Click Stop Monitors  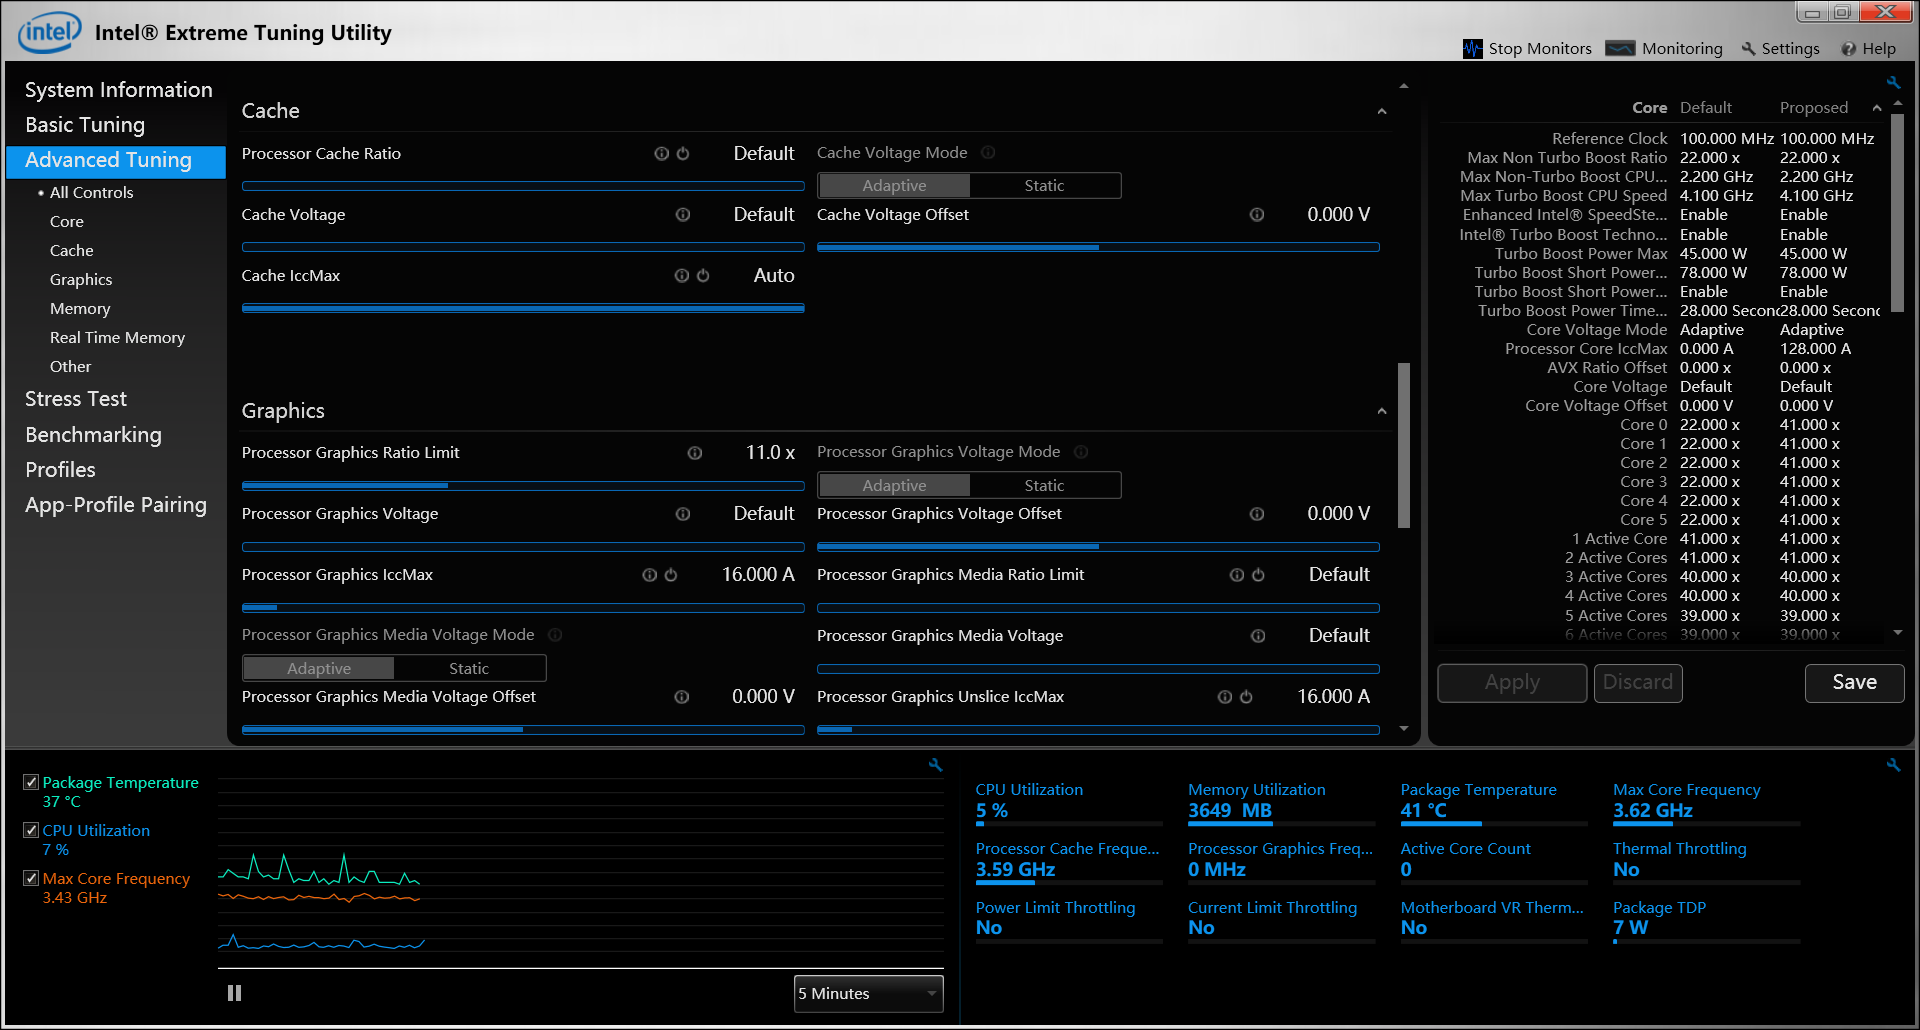point(1527,49)
